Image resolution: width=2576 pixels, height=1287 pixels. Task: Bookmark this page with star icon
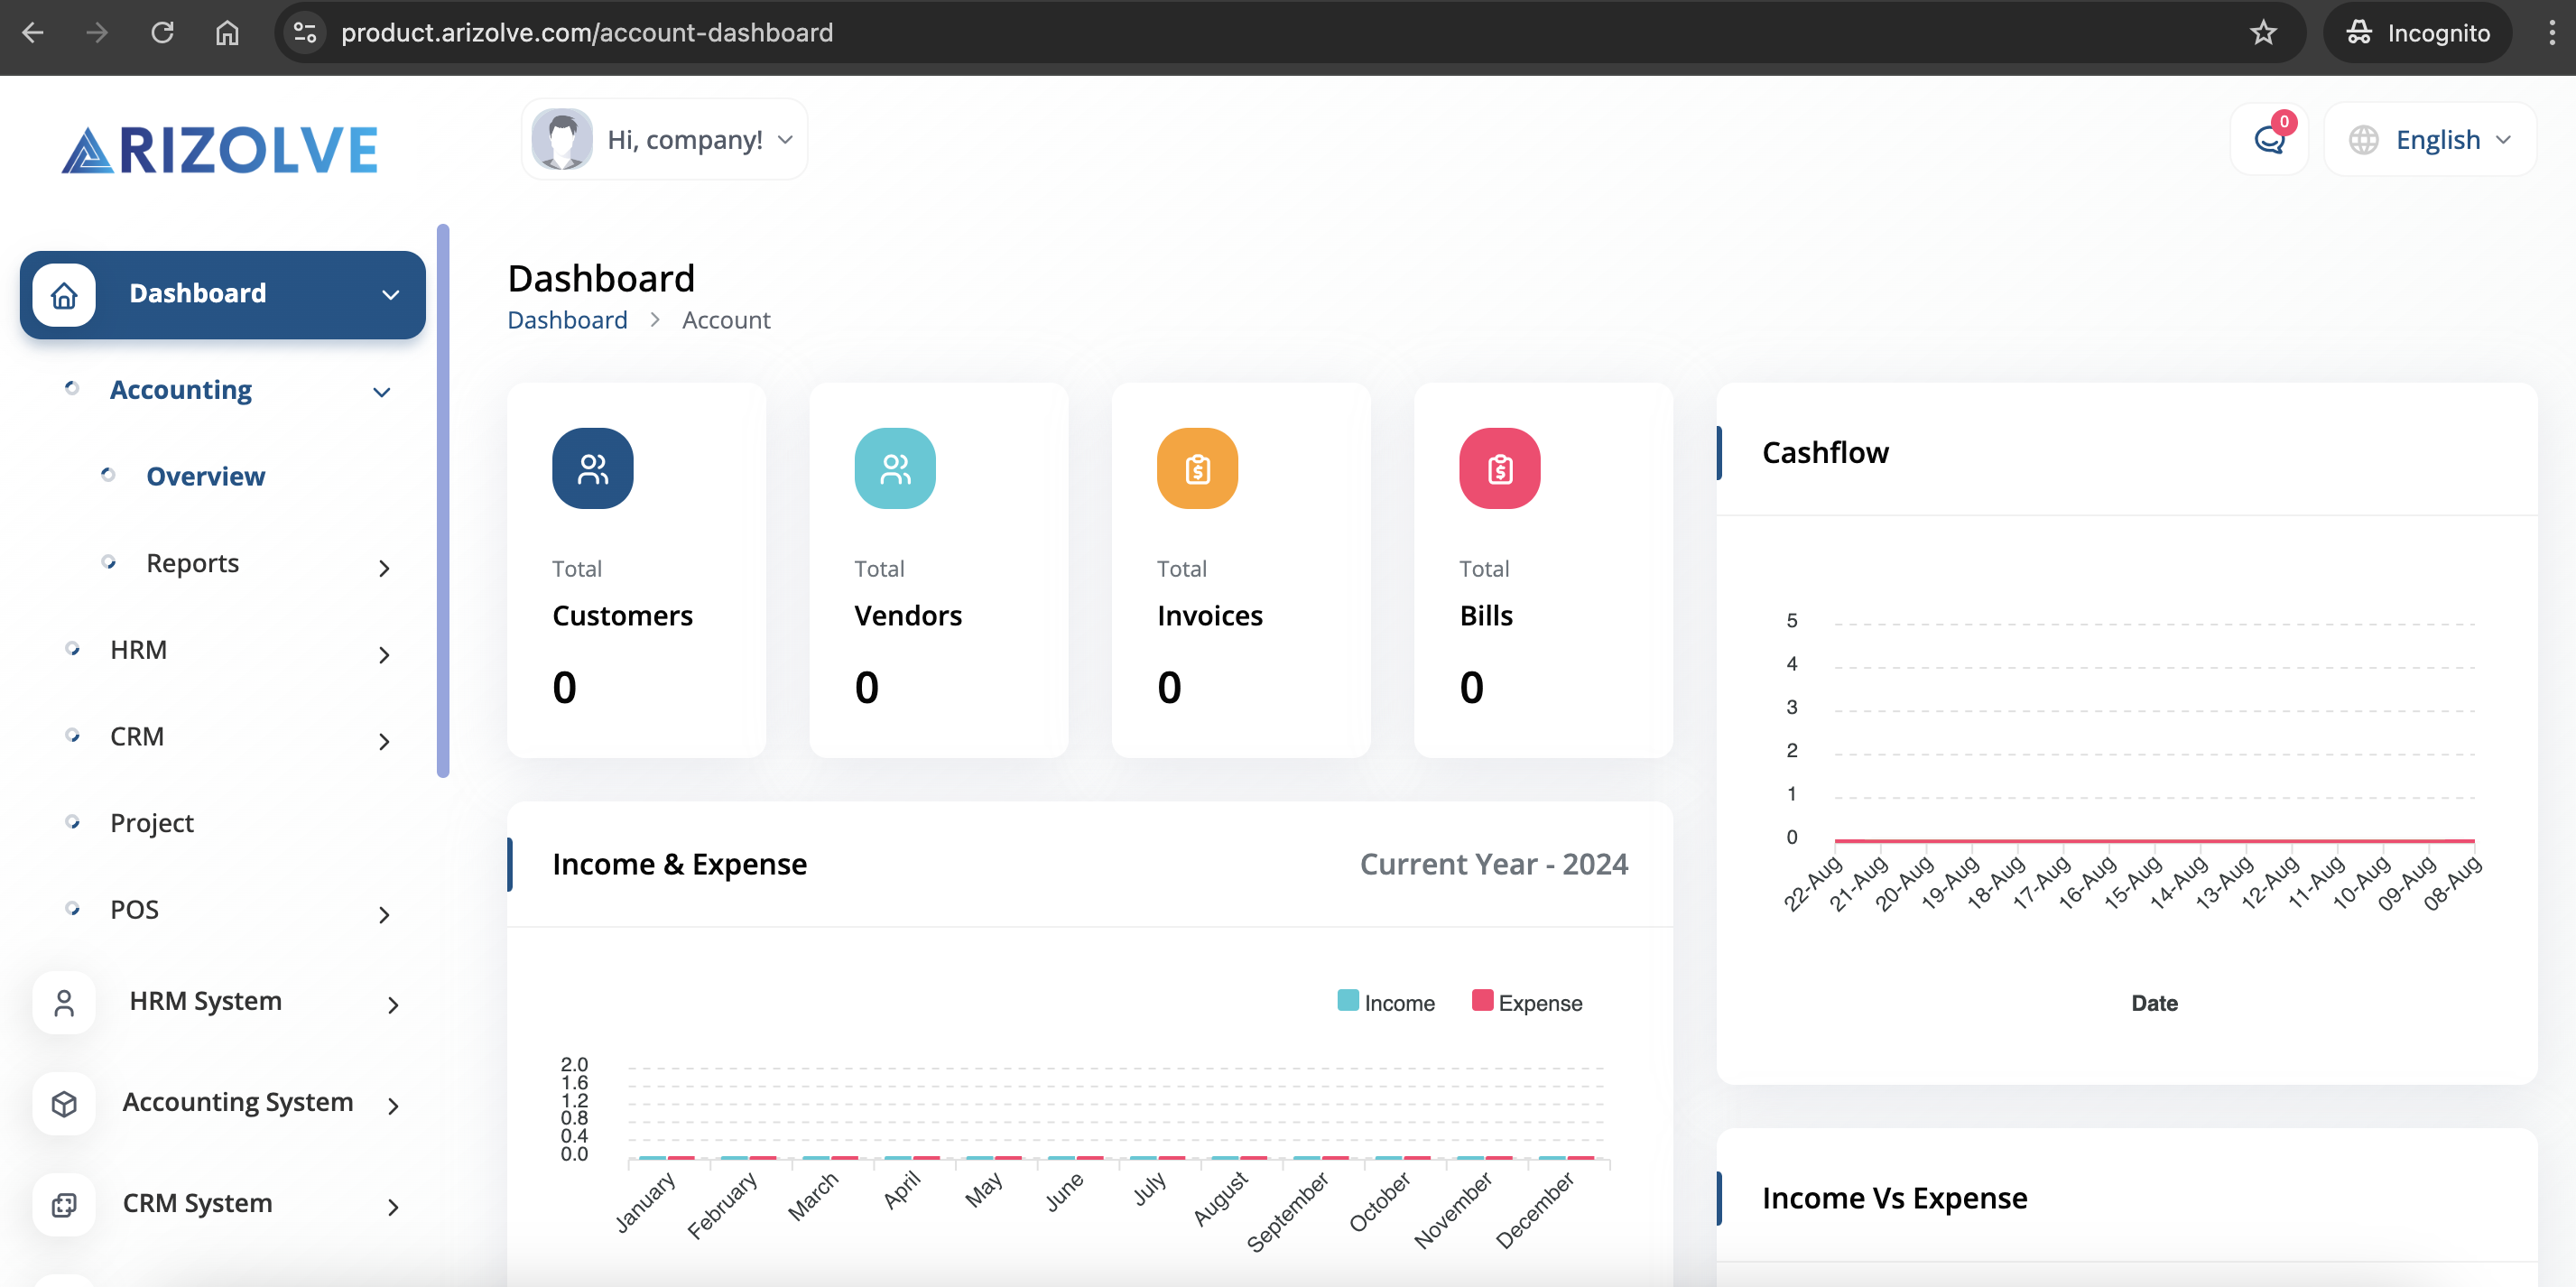[2262, 33]
